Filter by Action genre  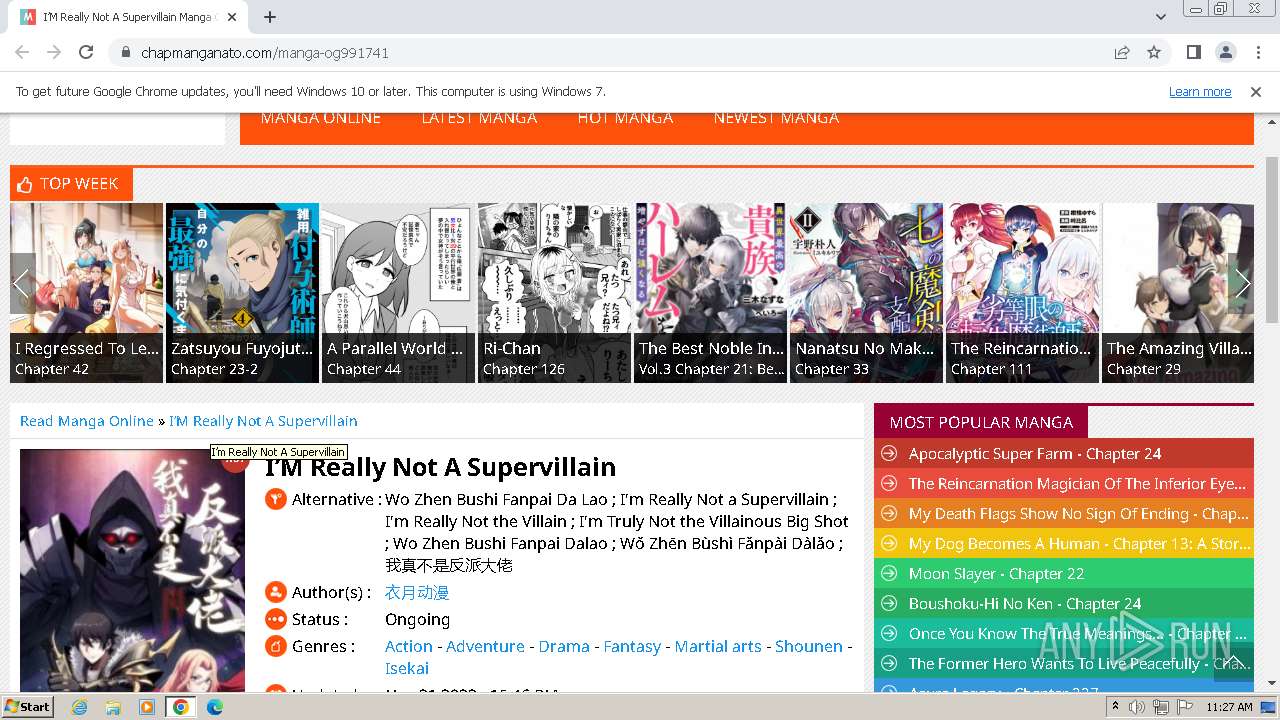coord(409,646)
